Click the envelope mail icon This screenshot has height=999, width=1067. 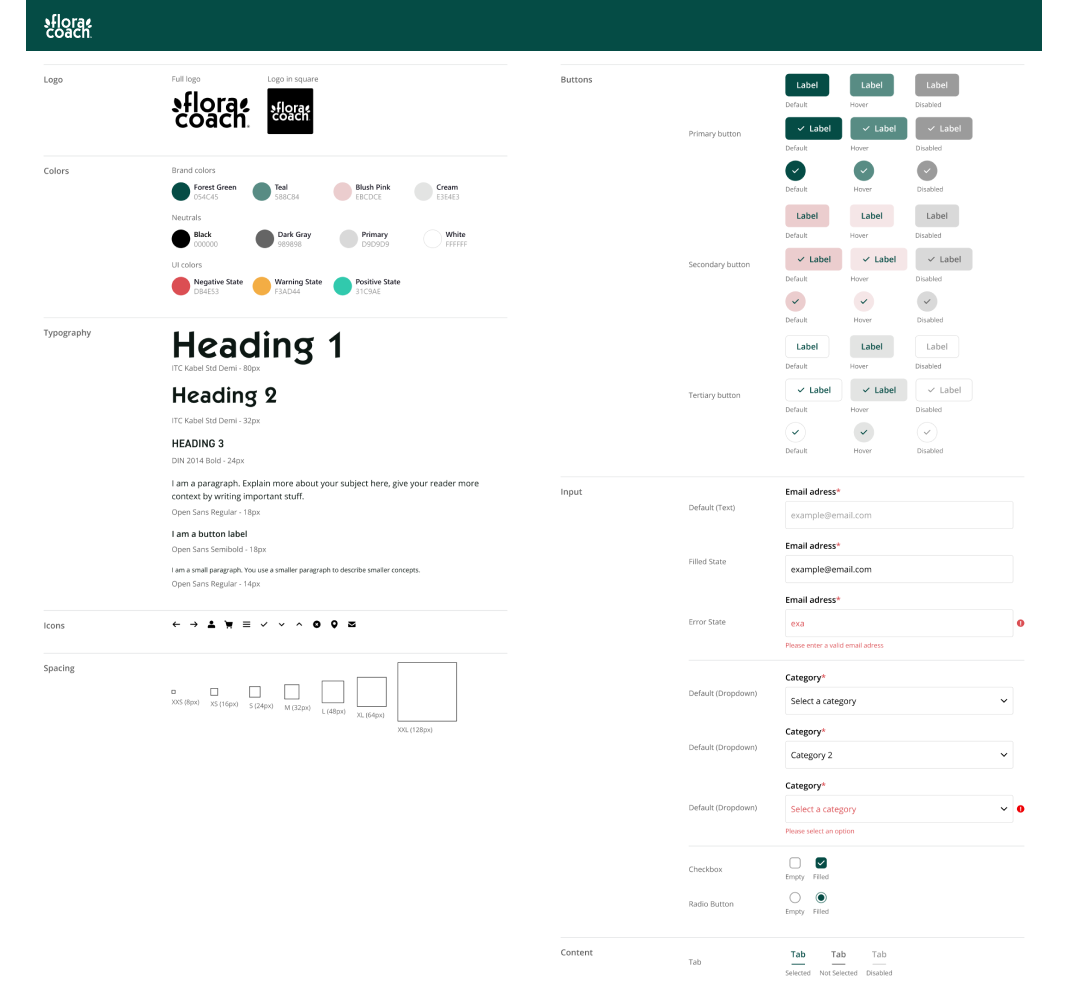tap(352, 624)
